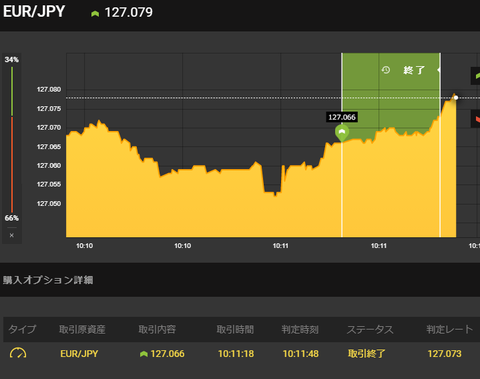Click the clock history icon beside 終了
Viewport: 480px width, 379px height.
pos(386,70)
